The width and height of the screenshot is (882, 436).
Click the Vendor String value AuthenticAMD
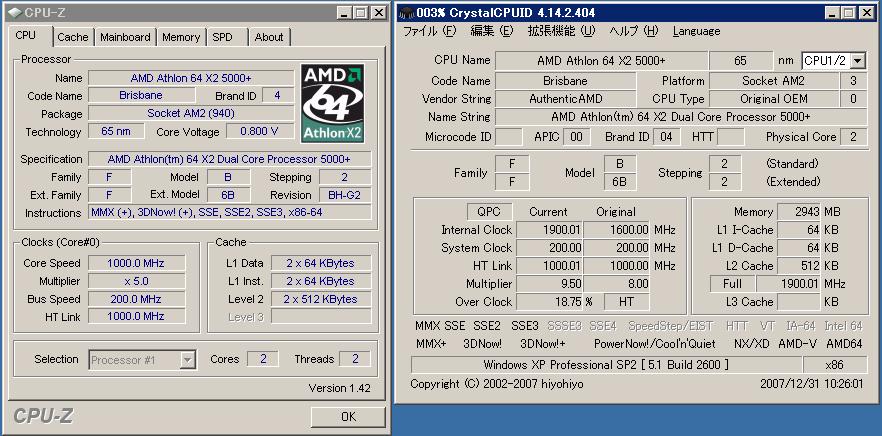tap(565, 98)
